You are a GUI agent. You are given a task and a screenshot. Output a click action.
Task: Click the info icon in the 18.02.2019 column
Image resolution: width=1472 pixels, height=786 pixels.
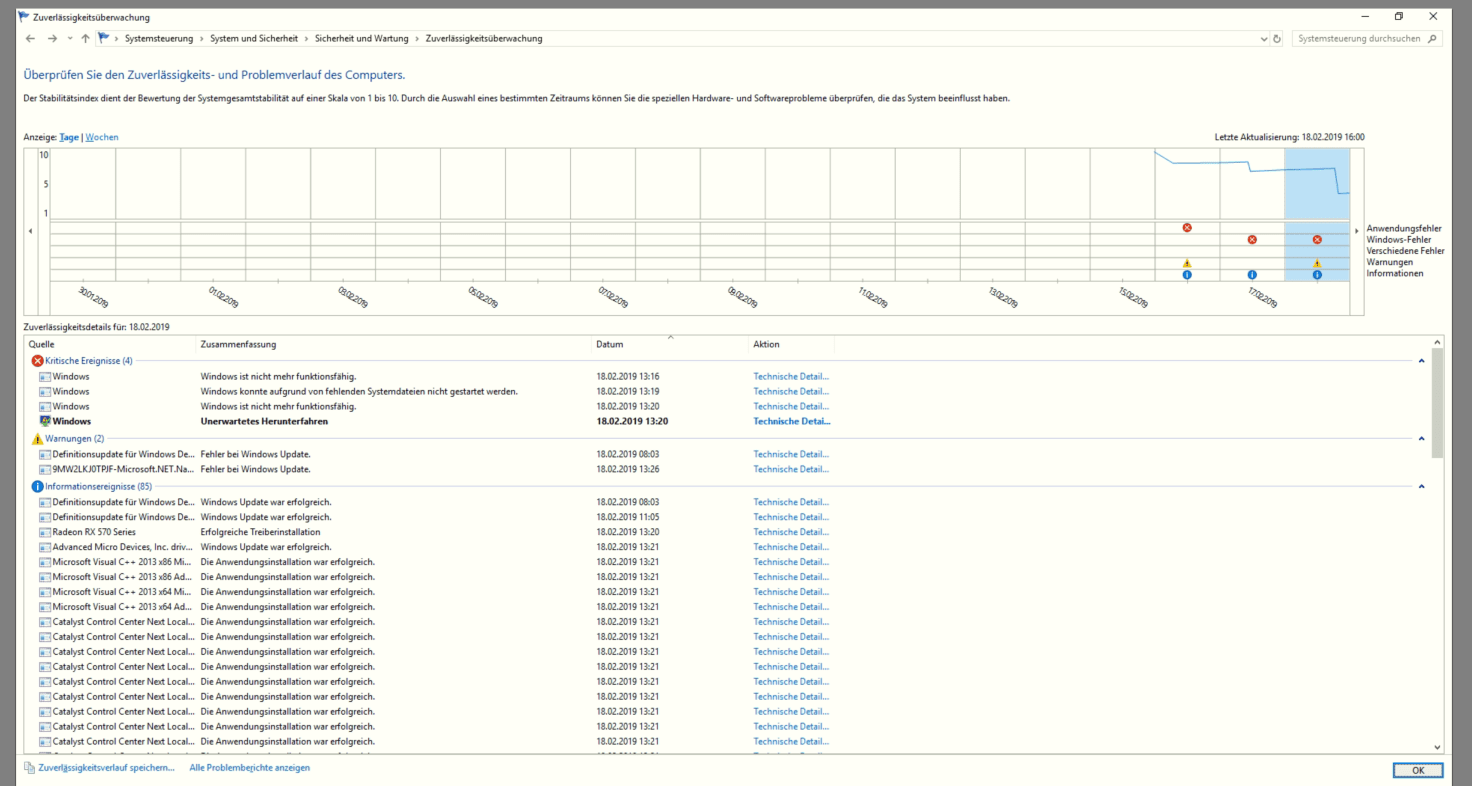pos(1317,274)
